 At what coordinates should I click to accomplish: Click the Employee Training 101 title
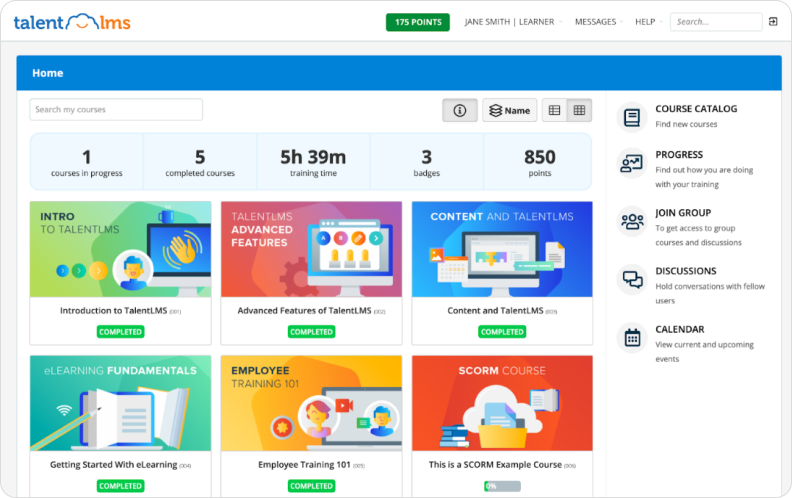click(x=305, y=465)
